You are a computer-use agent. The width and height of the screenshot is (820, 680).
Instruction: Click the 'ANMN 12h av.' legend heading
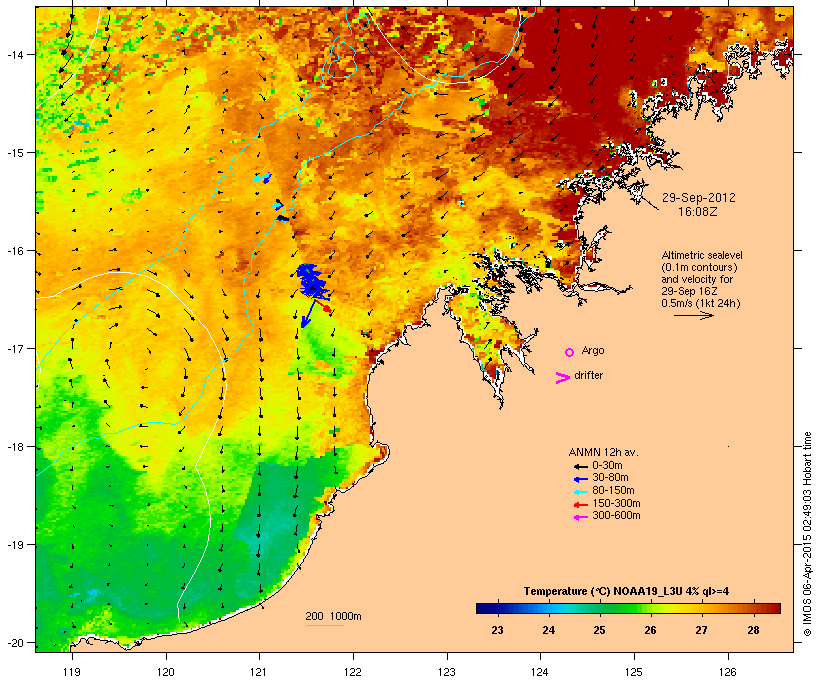pos(603,452)
